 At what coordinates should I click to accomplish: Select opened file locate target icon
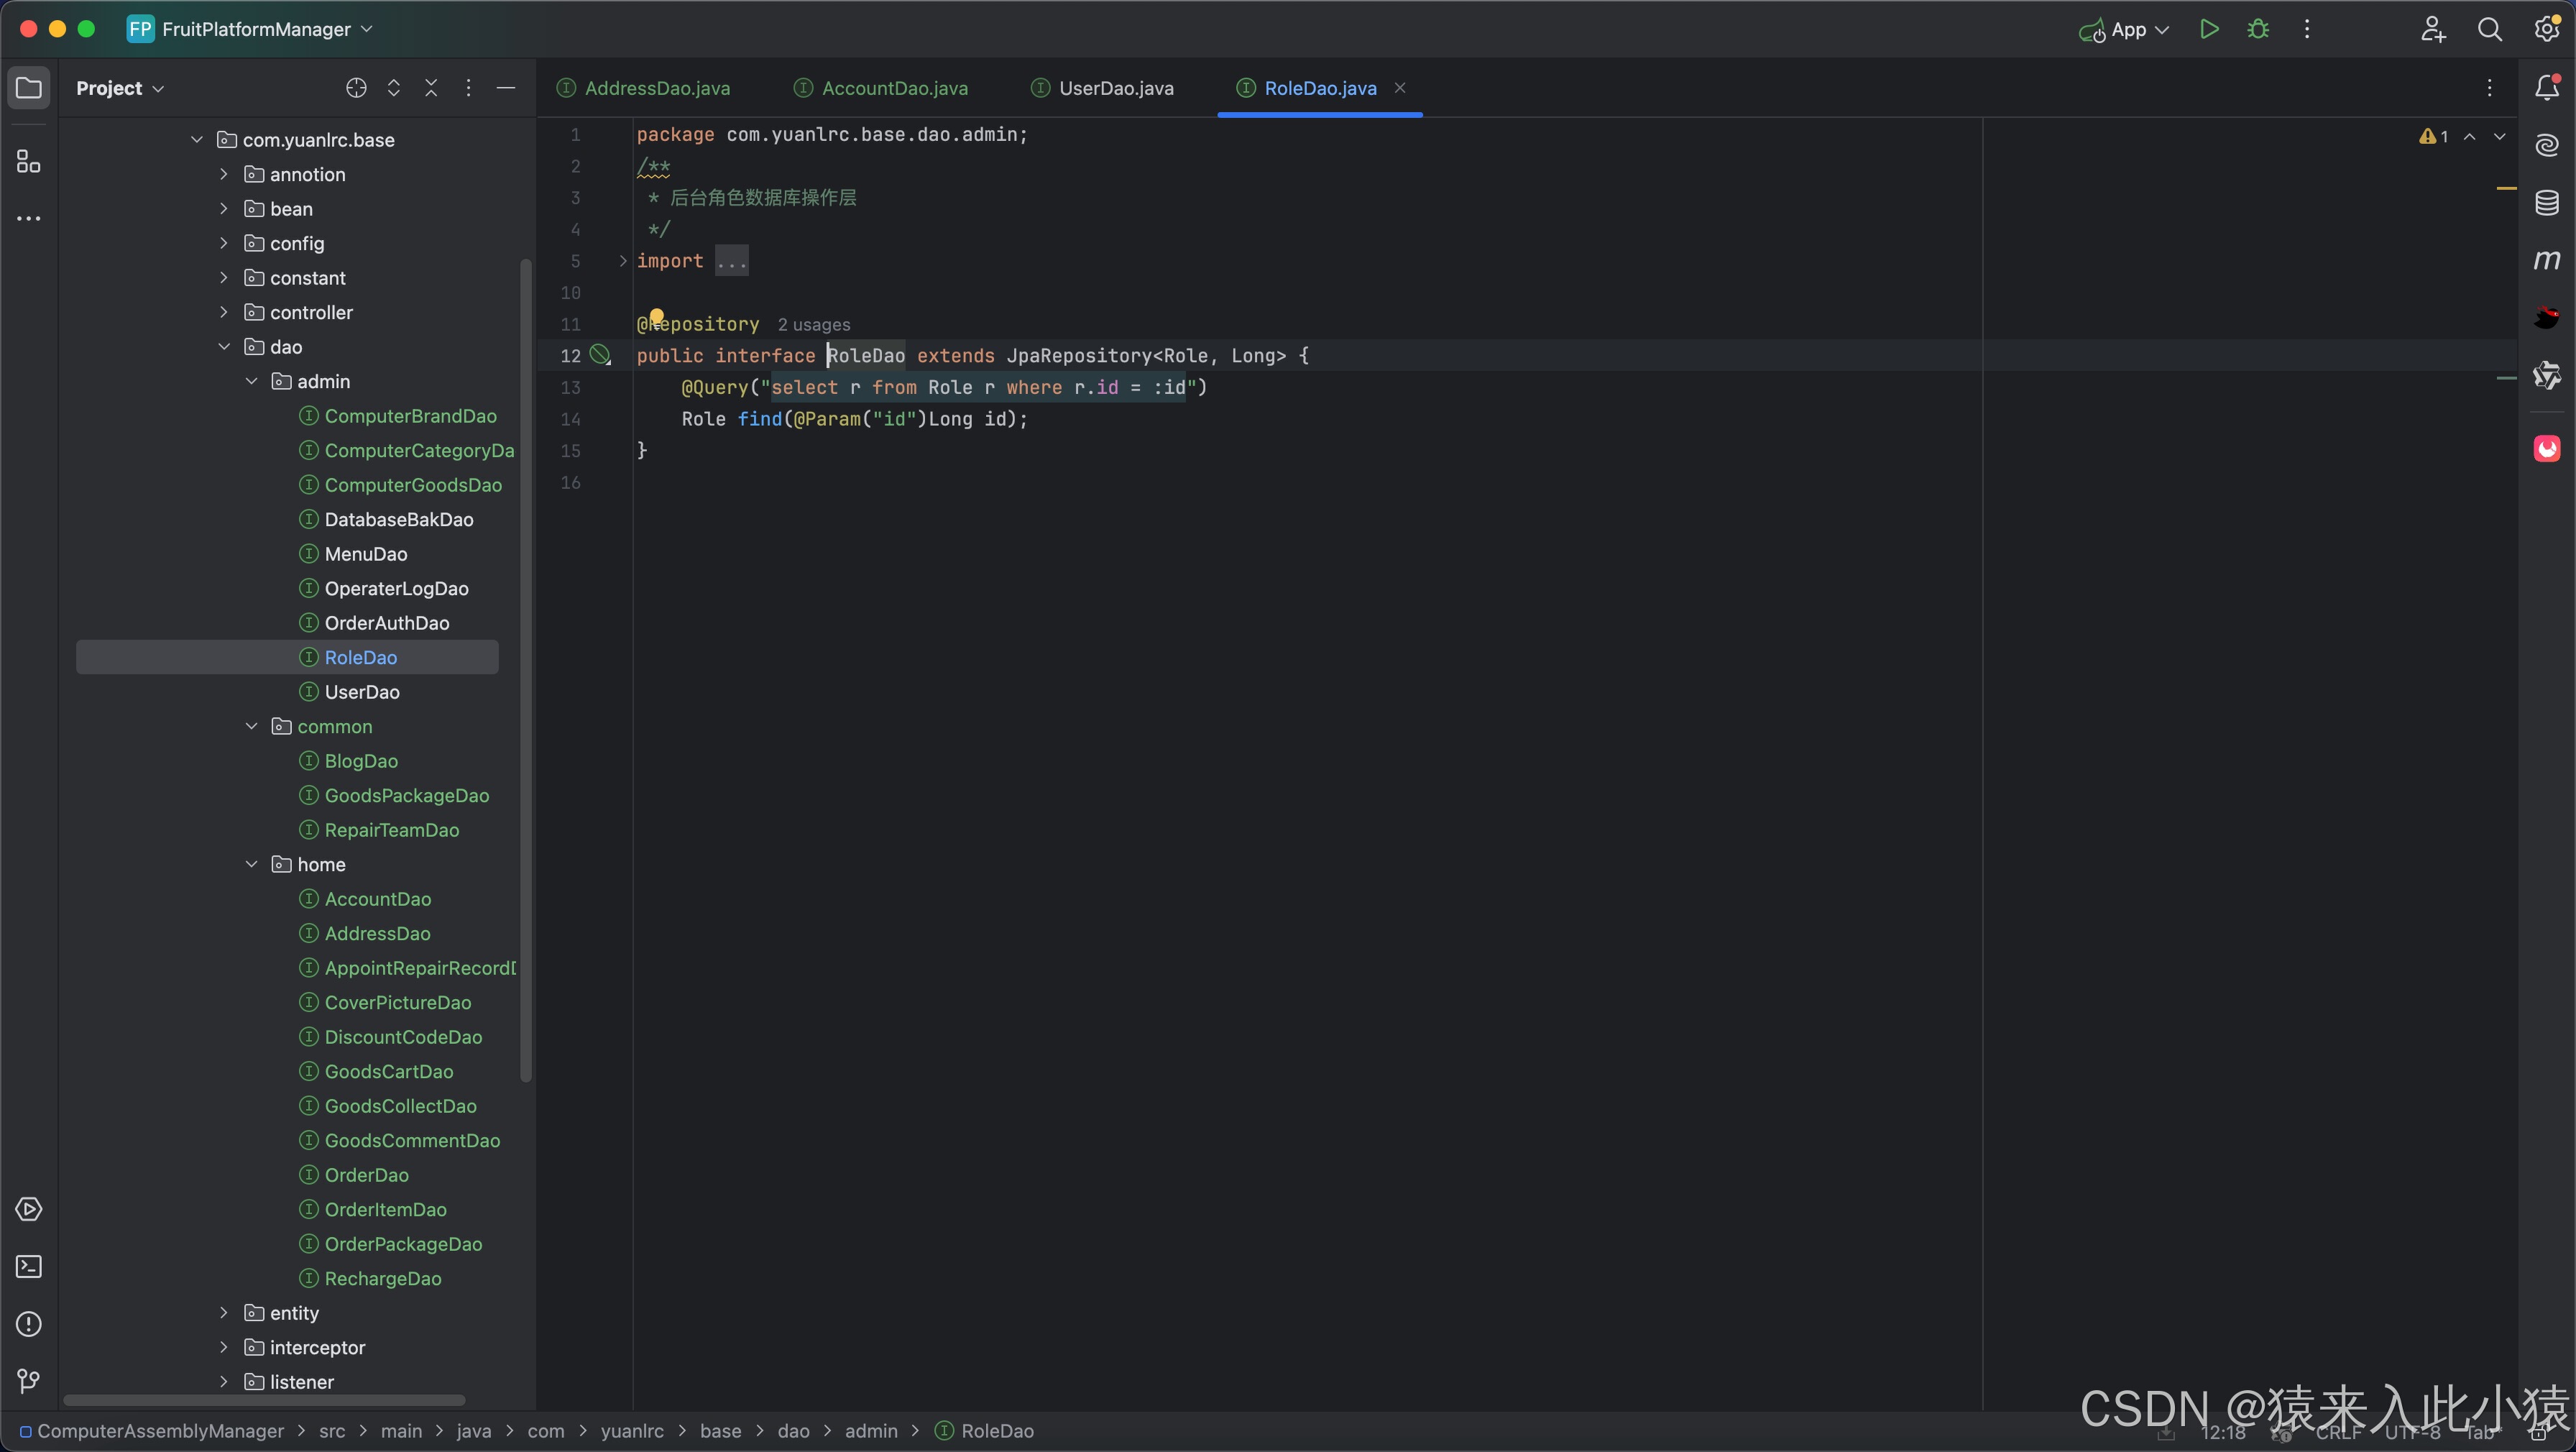click(x=356, y=88)
